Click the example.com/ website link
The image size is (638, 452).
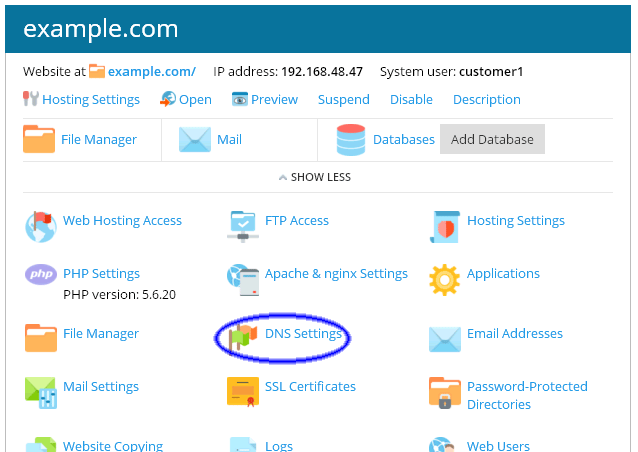click(x=151, y=72)
